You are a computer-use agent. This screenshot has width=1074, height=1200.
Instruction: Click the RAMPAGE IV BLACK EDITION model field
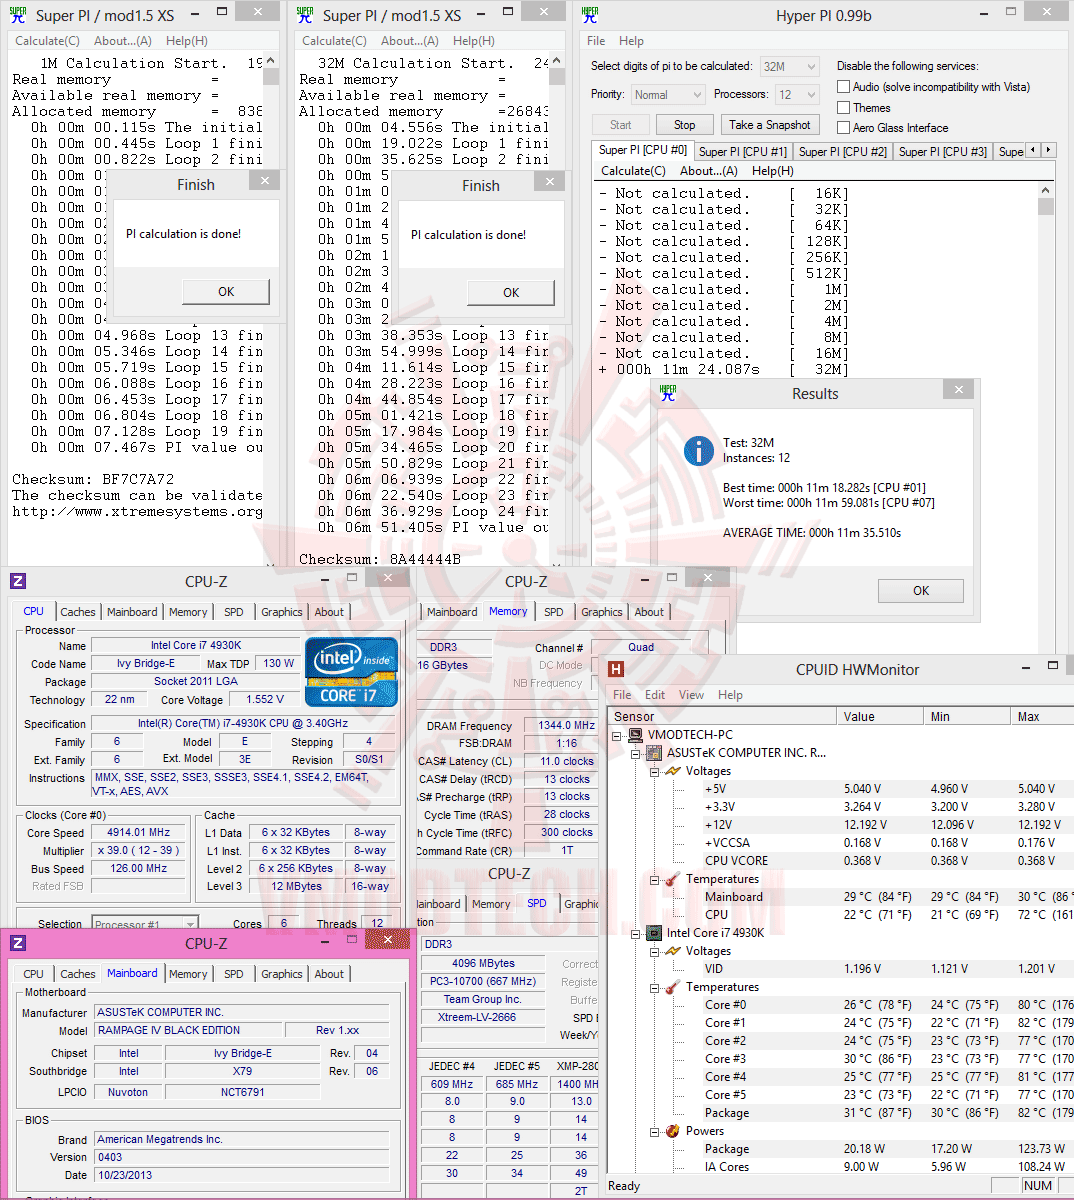coord(189,1030)
